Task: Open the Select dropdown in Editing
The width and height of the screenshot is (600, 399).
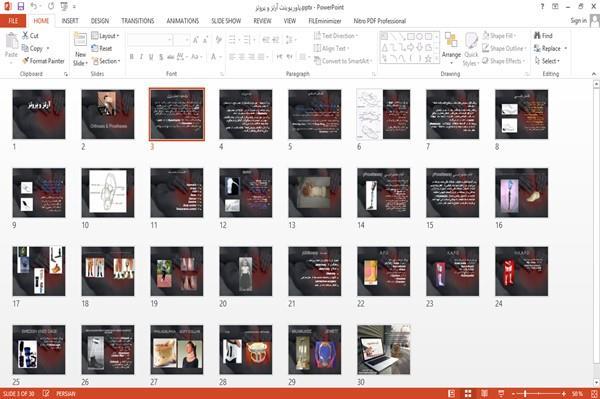Action: pos(547,61)
